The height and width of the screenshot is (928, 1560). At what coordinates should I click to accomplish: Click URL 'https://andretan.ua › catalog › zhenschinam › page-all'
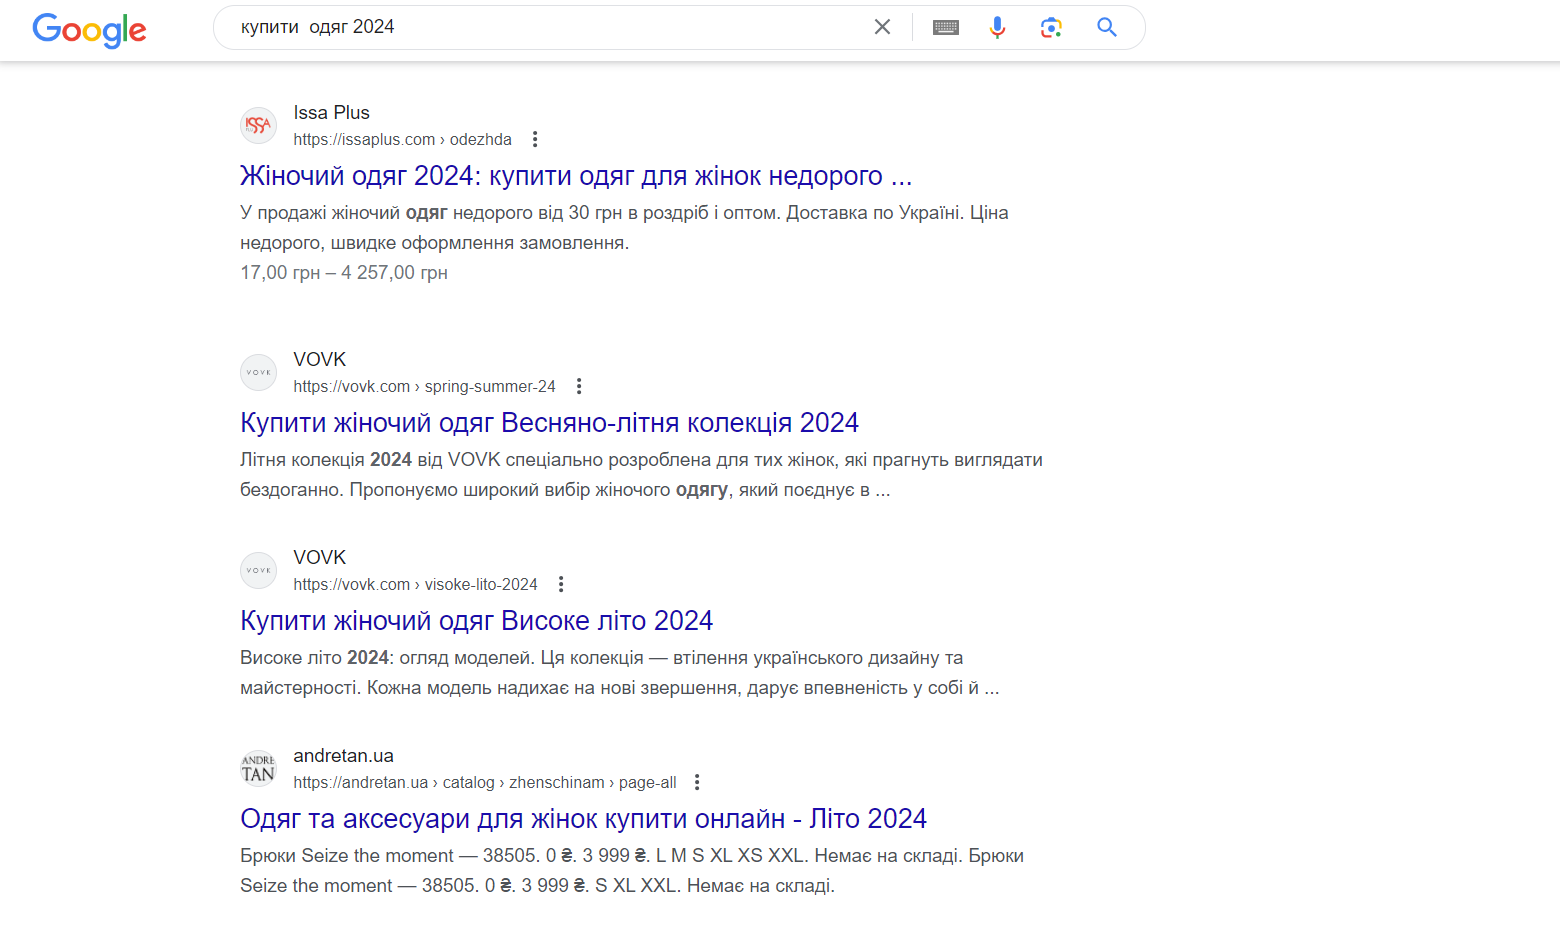click(484, 783)
